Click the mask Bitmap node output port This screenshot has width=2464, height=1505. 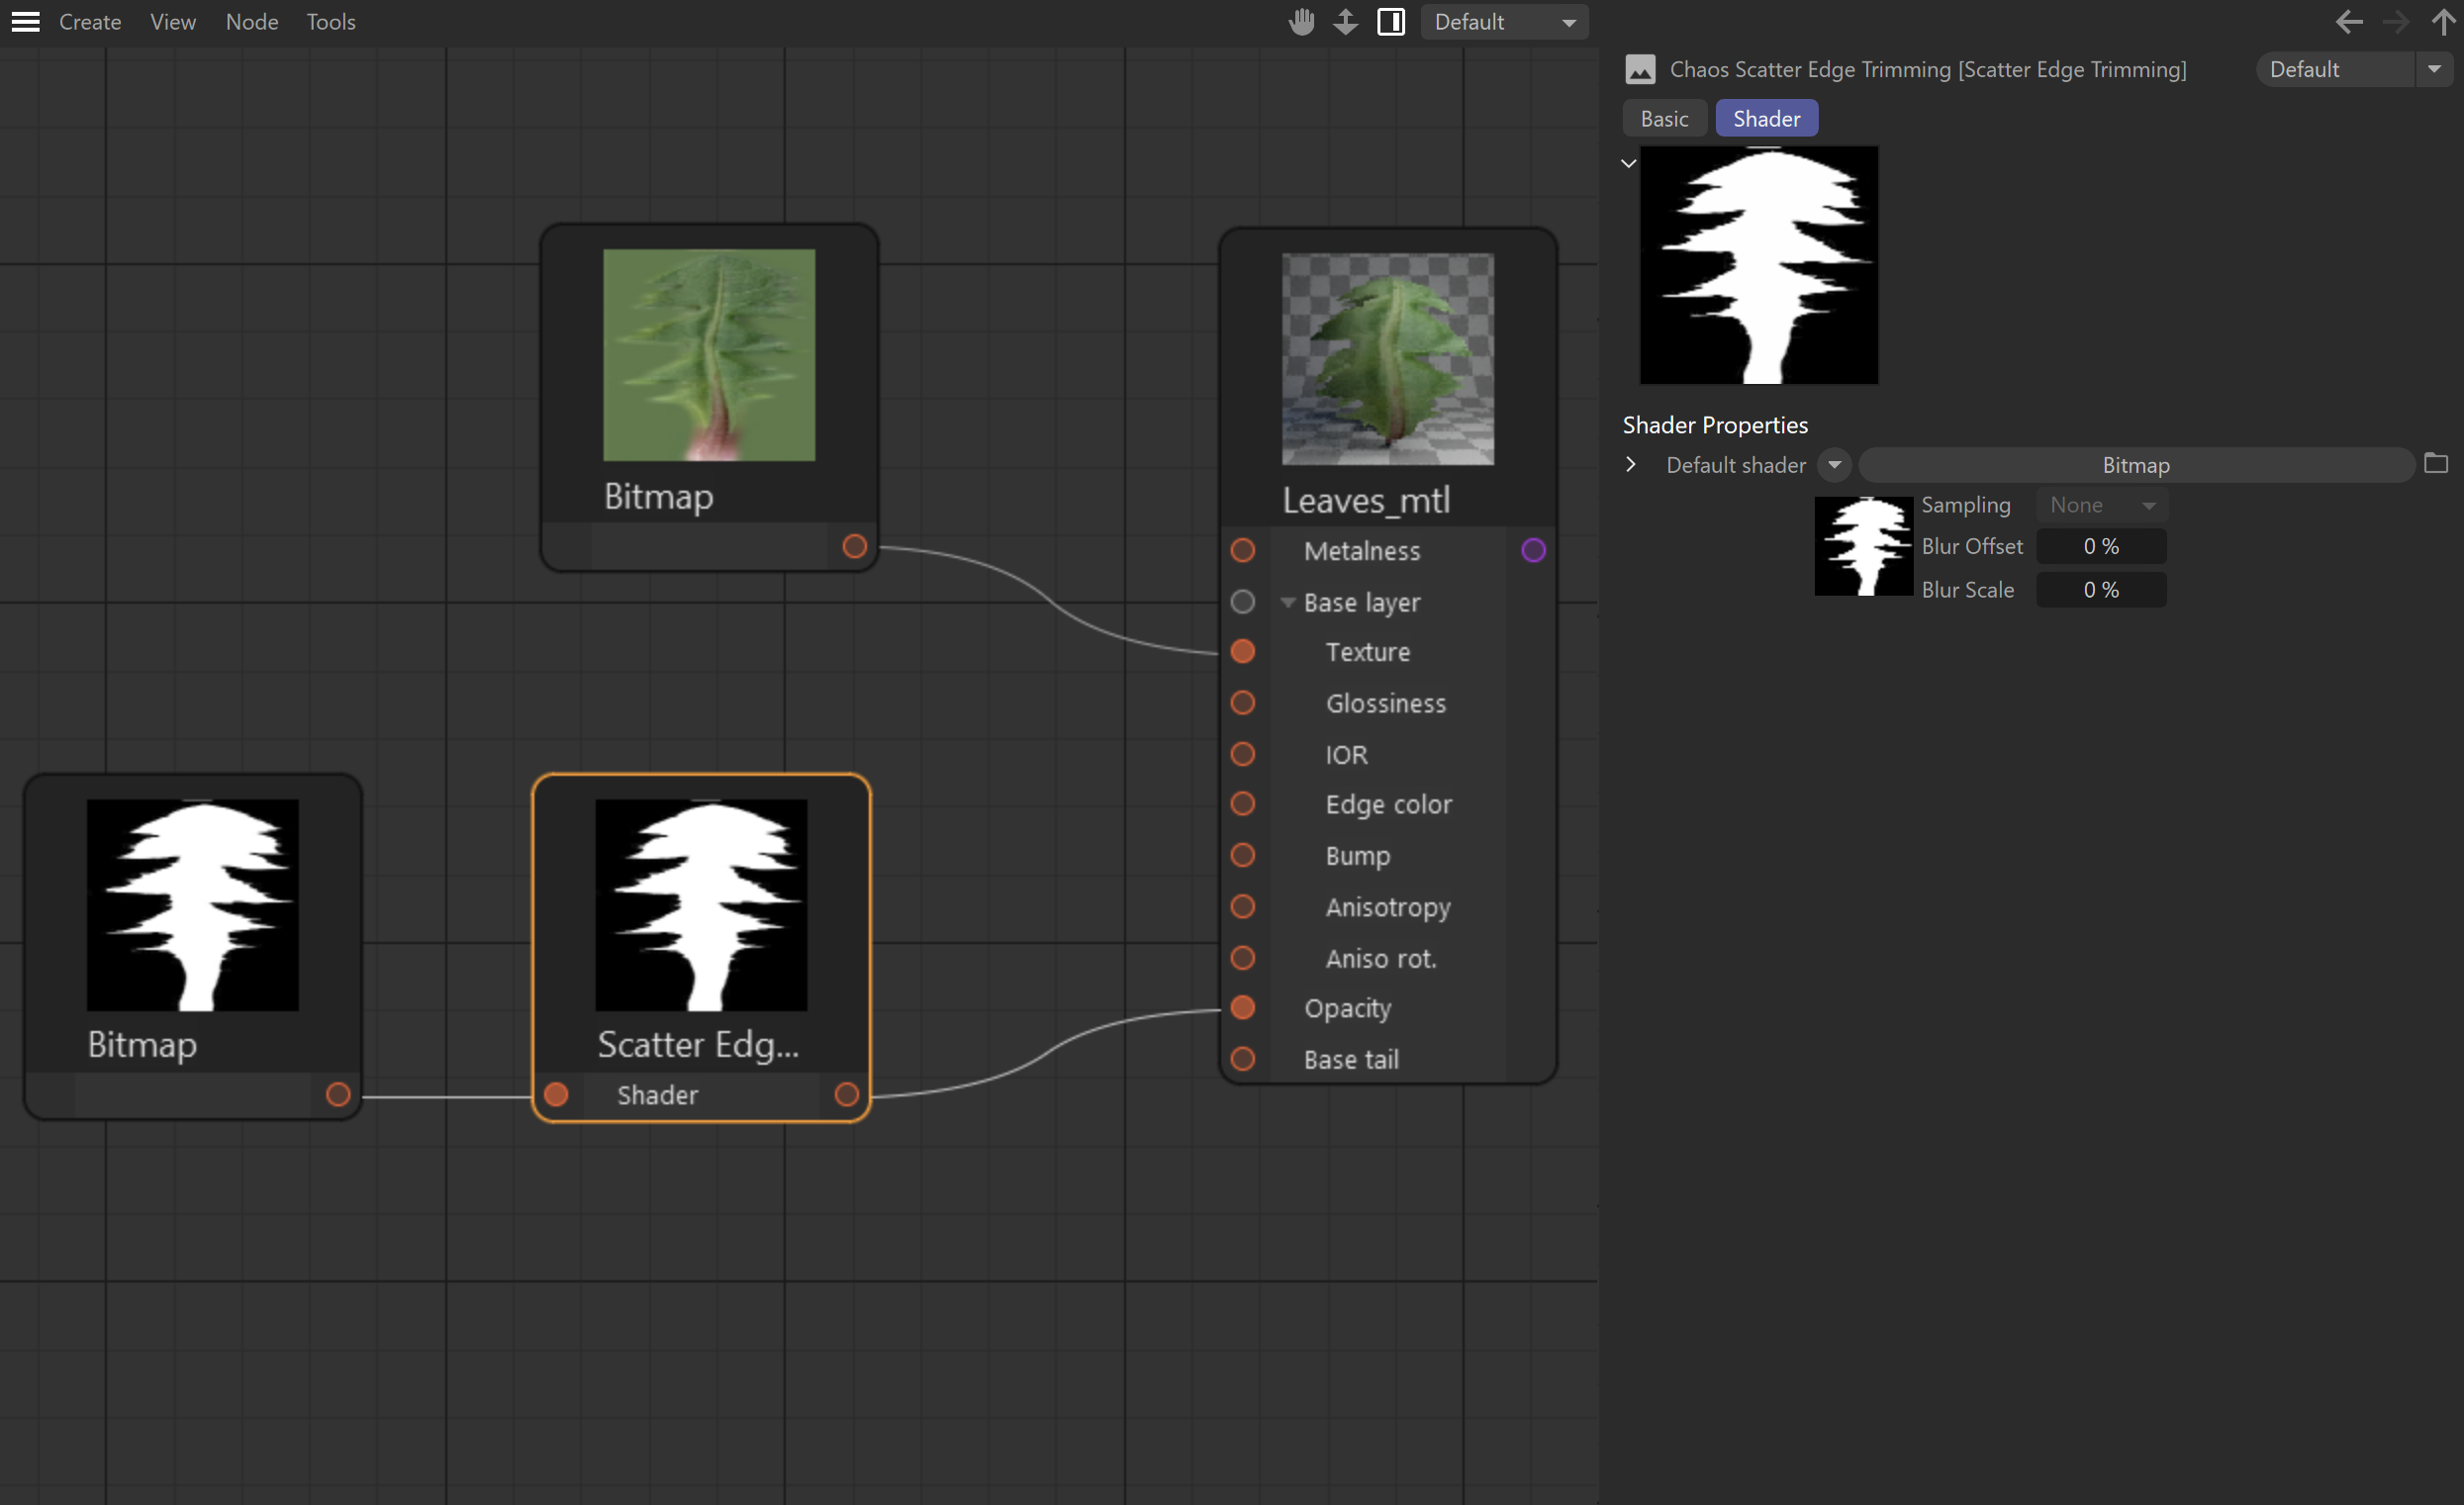pyautogui.click(x=338, y=1094)
